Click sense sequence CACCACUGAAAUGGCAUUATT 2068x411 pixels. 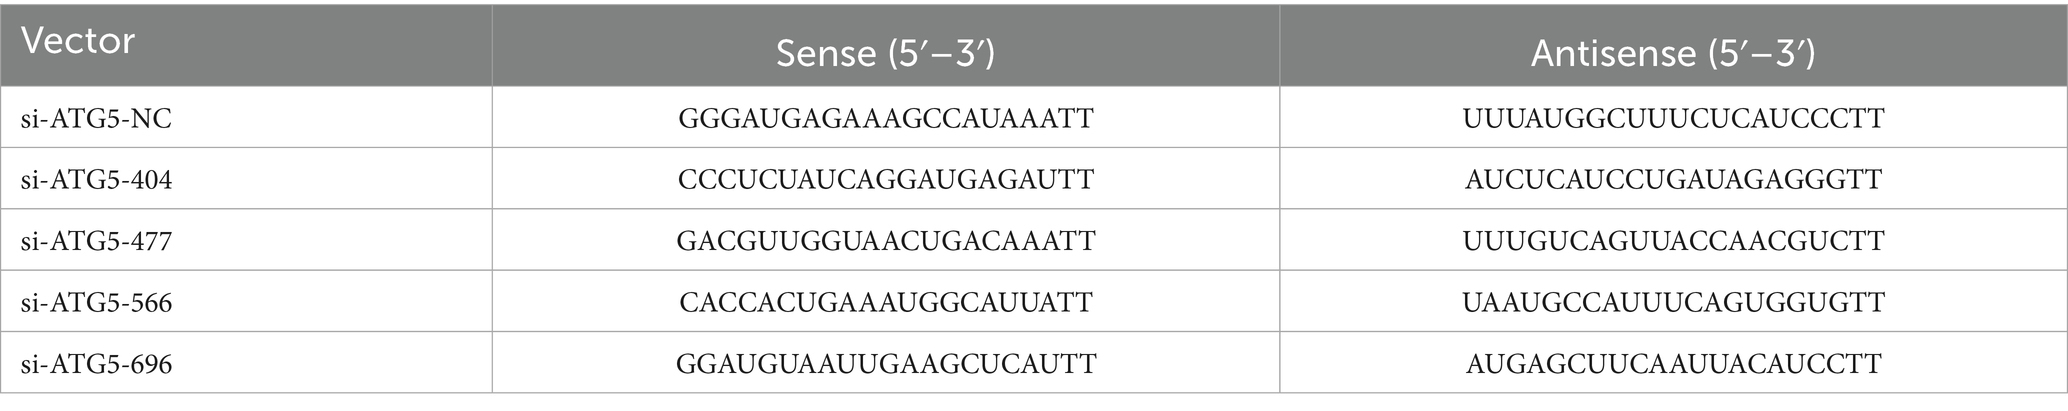[885, 302]
